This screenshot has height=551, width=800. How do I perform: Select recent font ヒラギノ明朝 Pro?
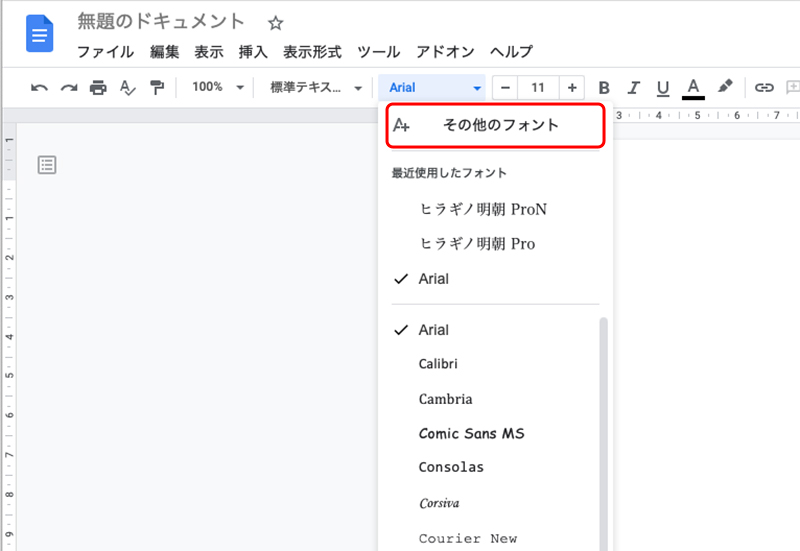495,244
